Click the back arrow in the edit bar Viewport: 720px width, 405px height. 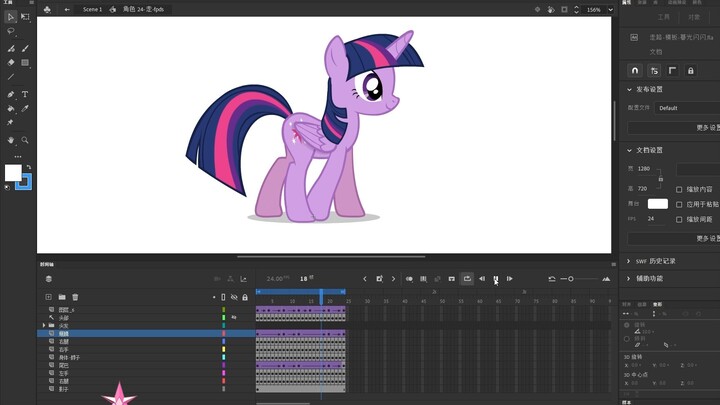[67, 9]
